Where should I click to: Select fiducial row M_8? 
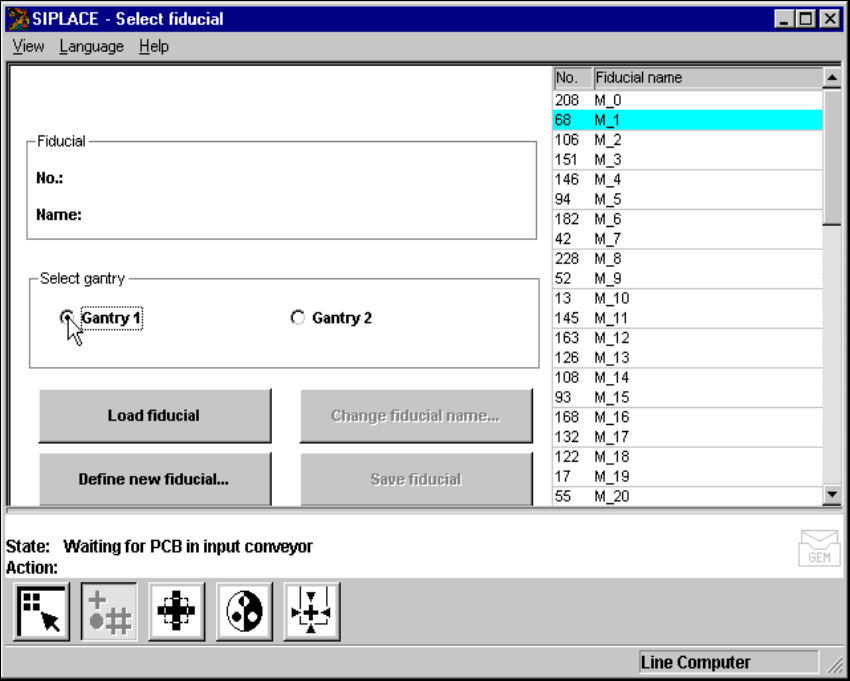click(687, 259)
